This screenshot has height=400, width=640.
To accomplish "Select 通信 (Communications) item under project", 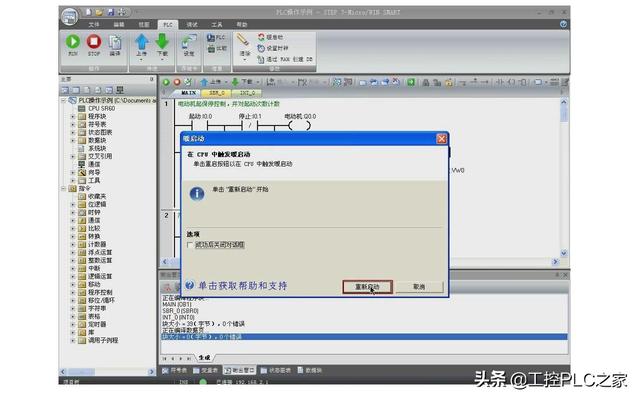I will pos(89,164).
